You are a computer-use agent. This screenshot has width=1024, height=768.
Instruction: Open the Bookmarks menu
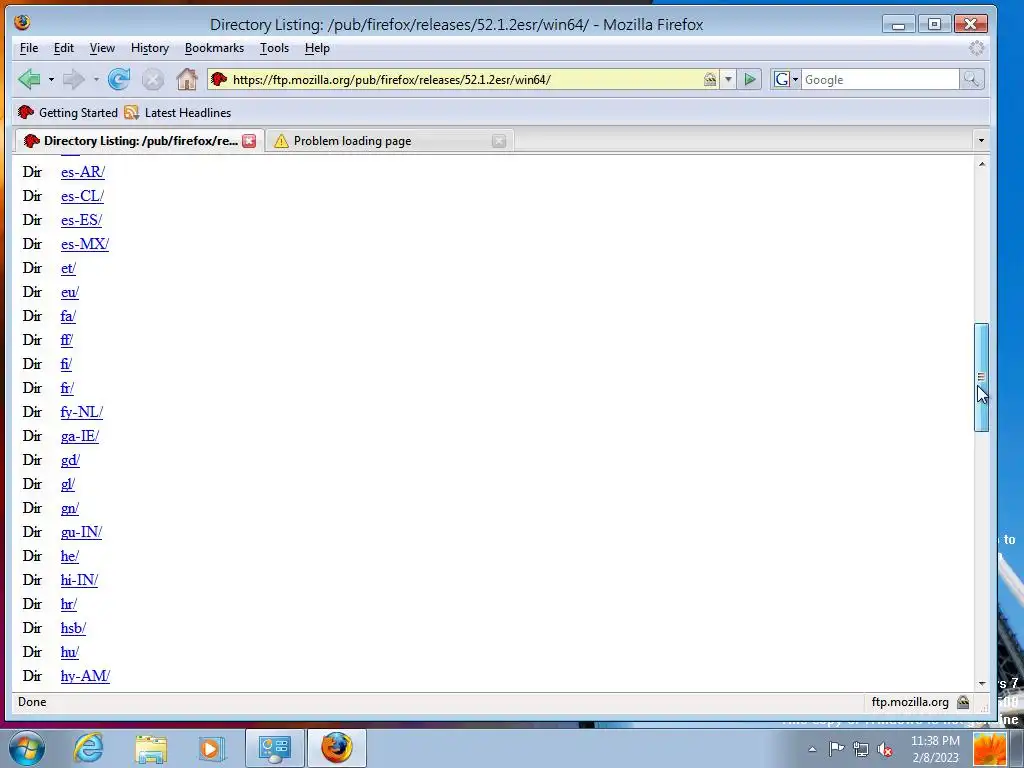click(214, 48)
